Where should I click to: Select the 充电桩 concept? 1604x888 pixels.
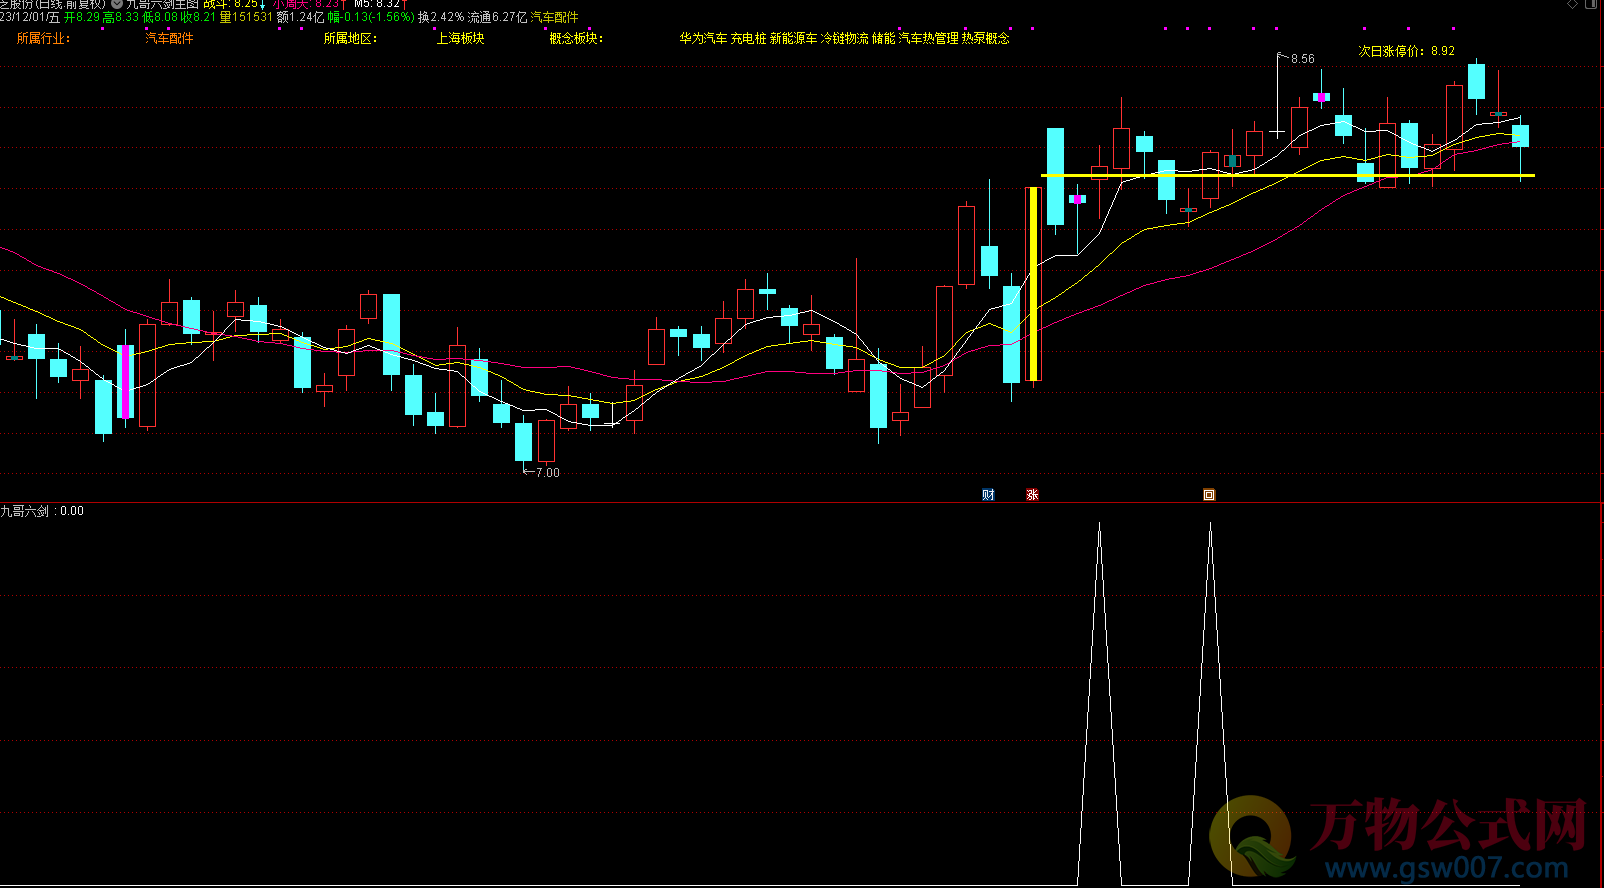pos(748,38)
